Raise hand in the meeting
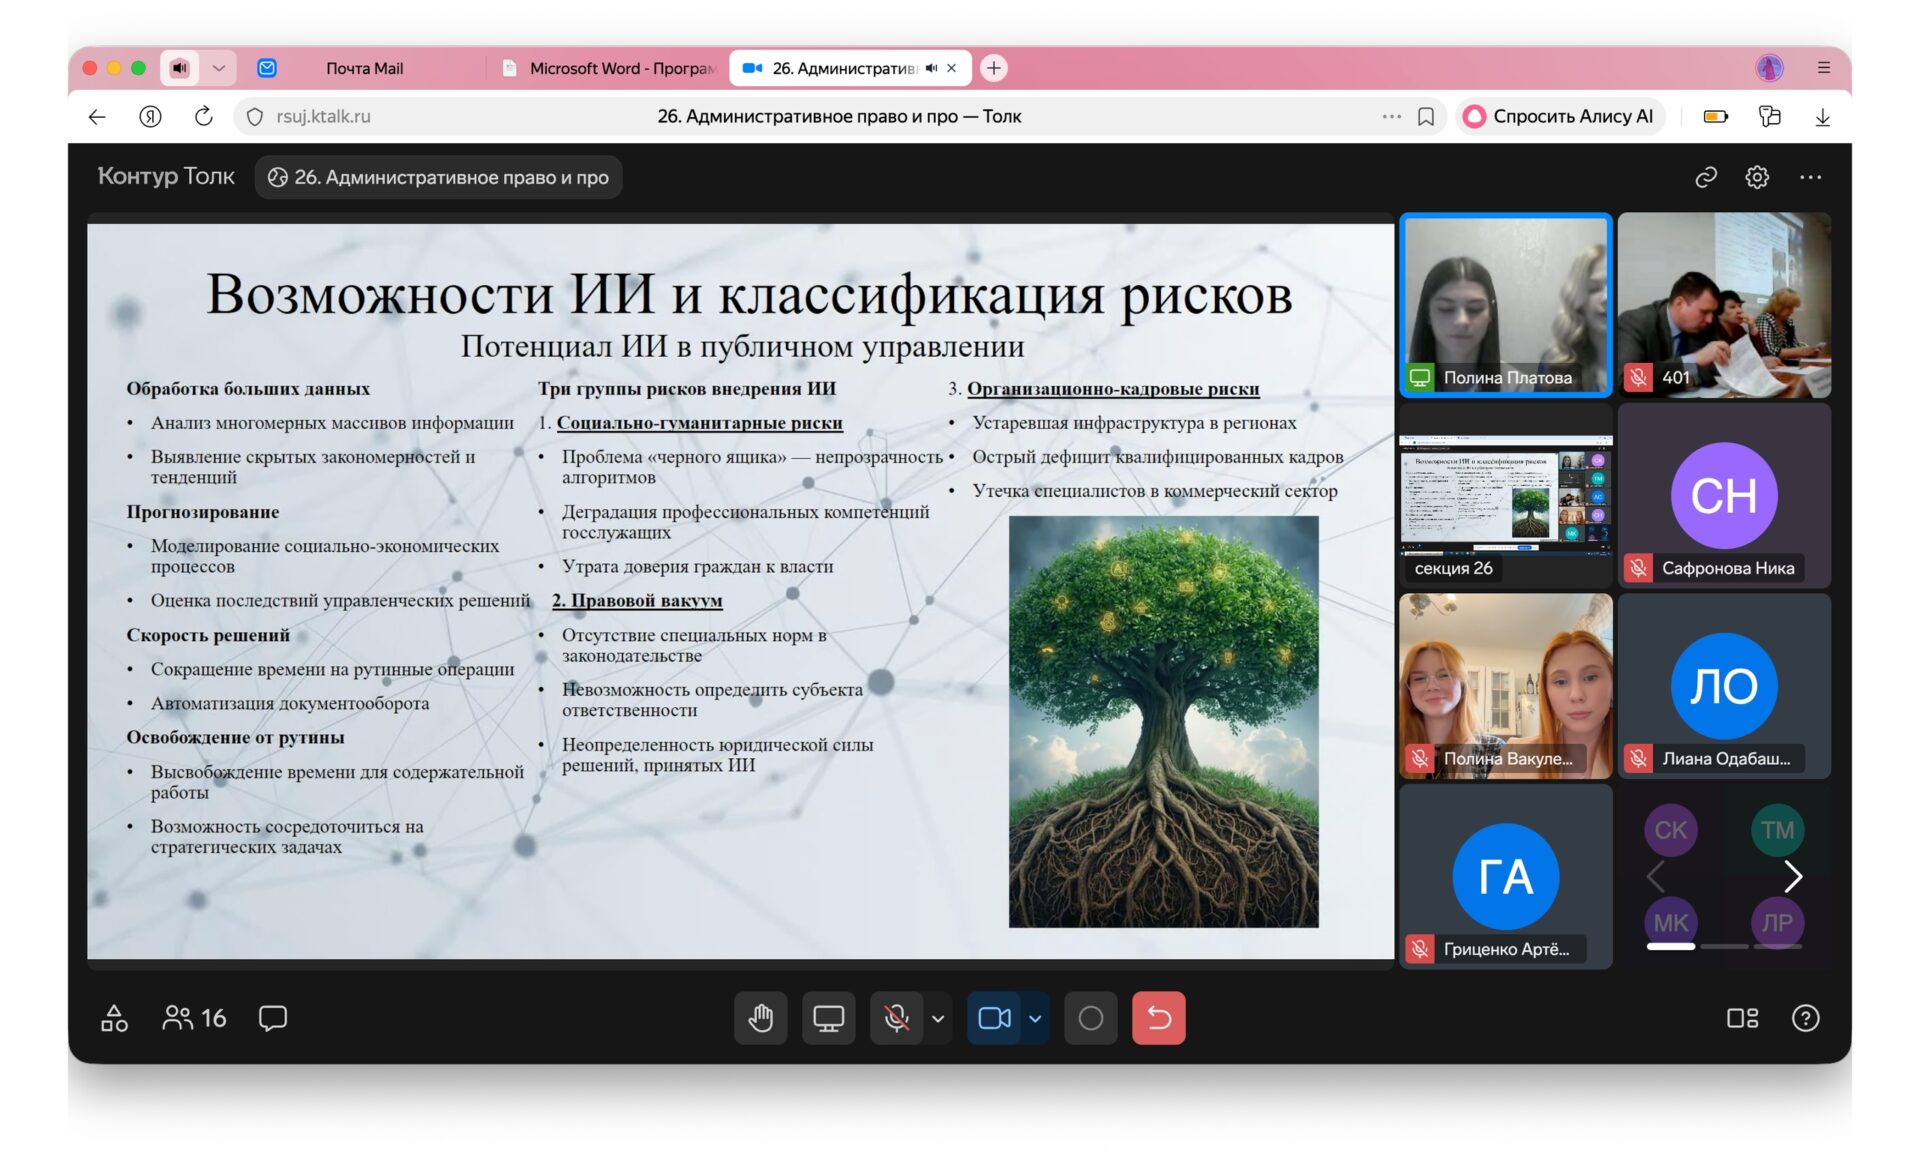This screenshot has width=1920, height=1154. pos(760,1018)
